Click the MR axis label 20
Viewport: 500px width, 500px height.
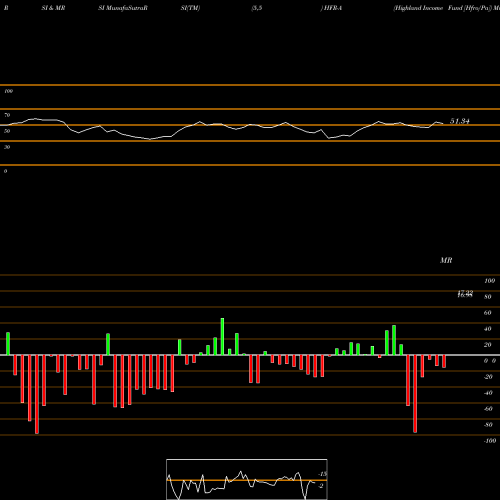pos(488,345)
